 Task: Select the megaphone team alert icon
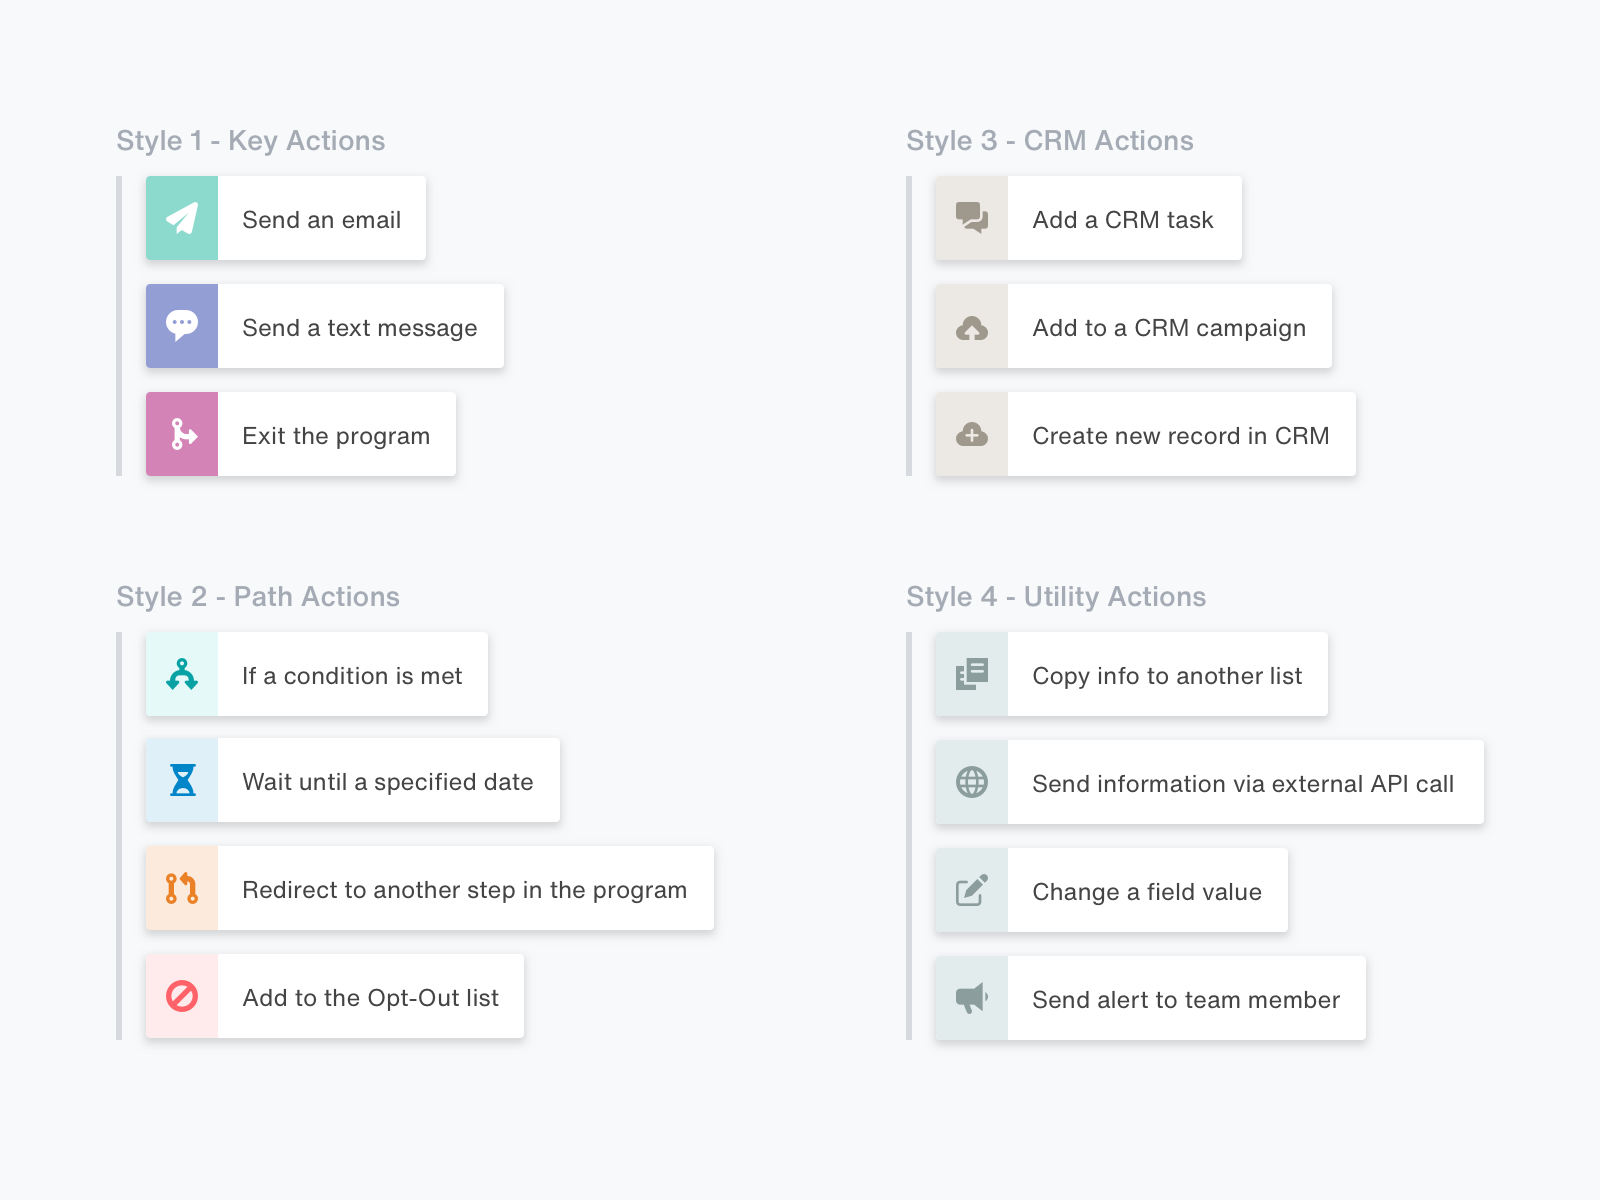tap(970, 997)
